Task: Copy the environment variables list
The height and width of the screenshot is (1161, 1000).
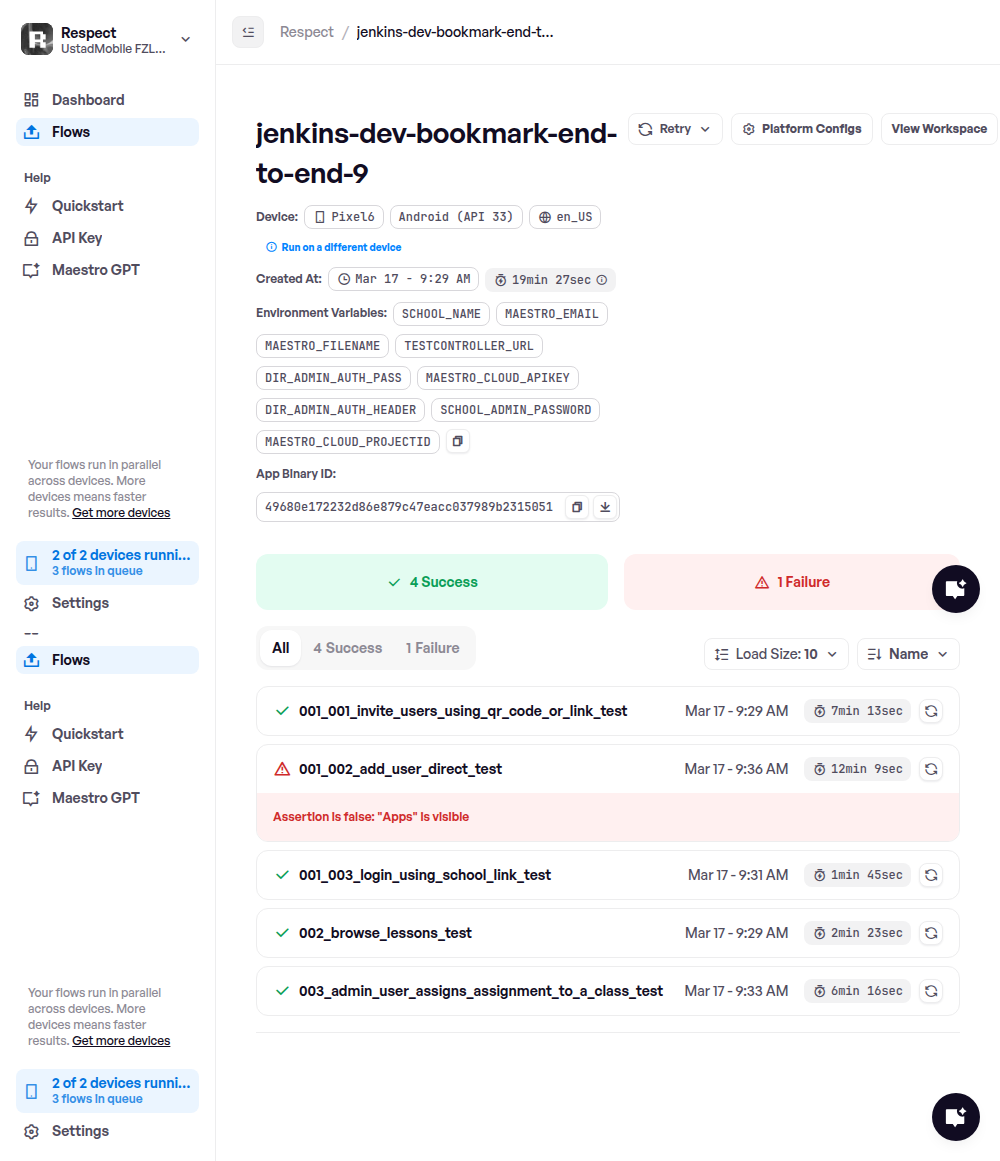Action: (x=457, y=441)
